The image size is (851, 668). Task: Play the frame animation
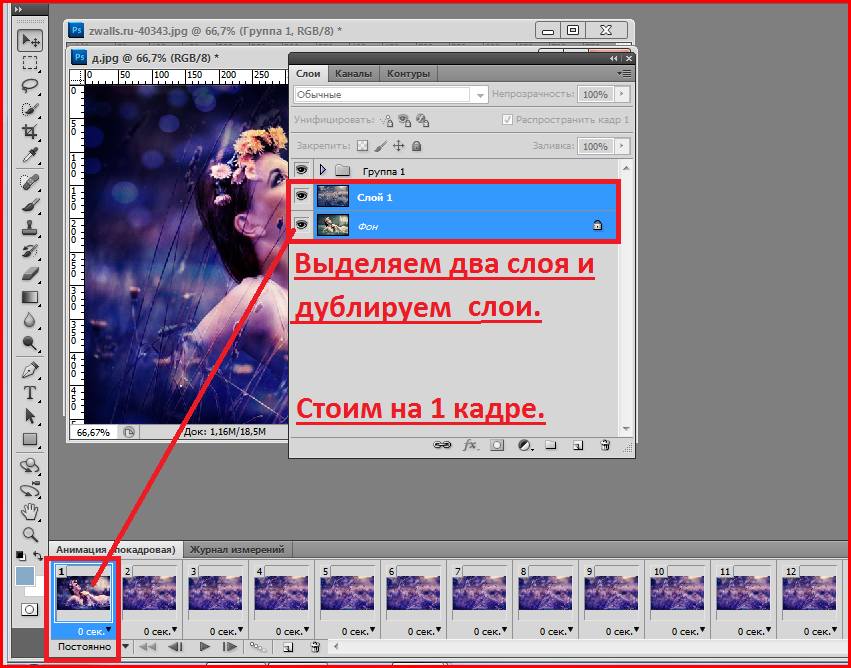[205, 646]
